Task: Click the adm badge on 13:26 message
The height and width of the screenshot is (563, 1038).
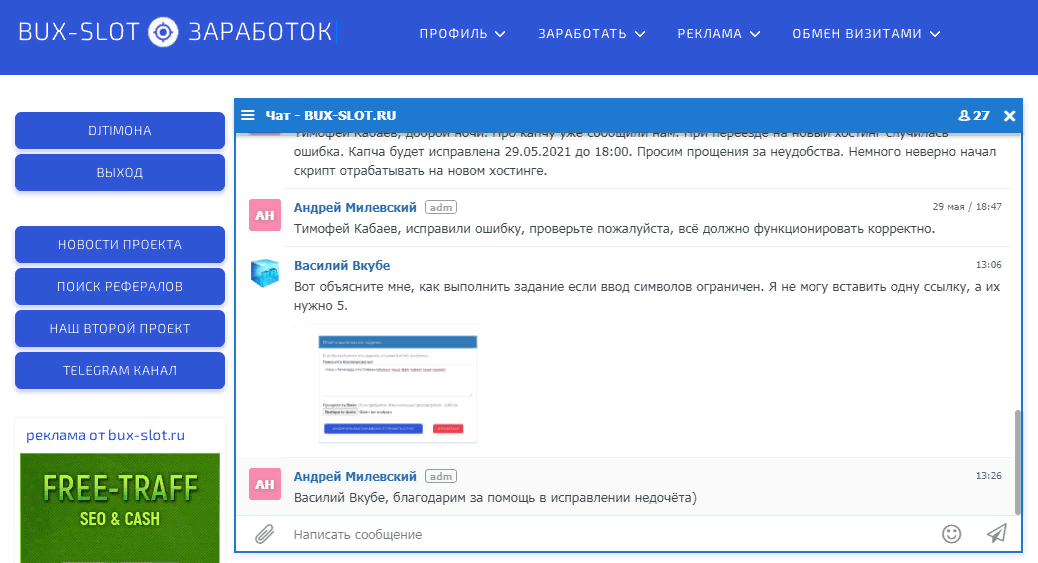Action: click(441, 476)
